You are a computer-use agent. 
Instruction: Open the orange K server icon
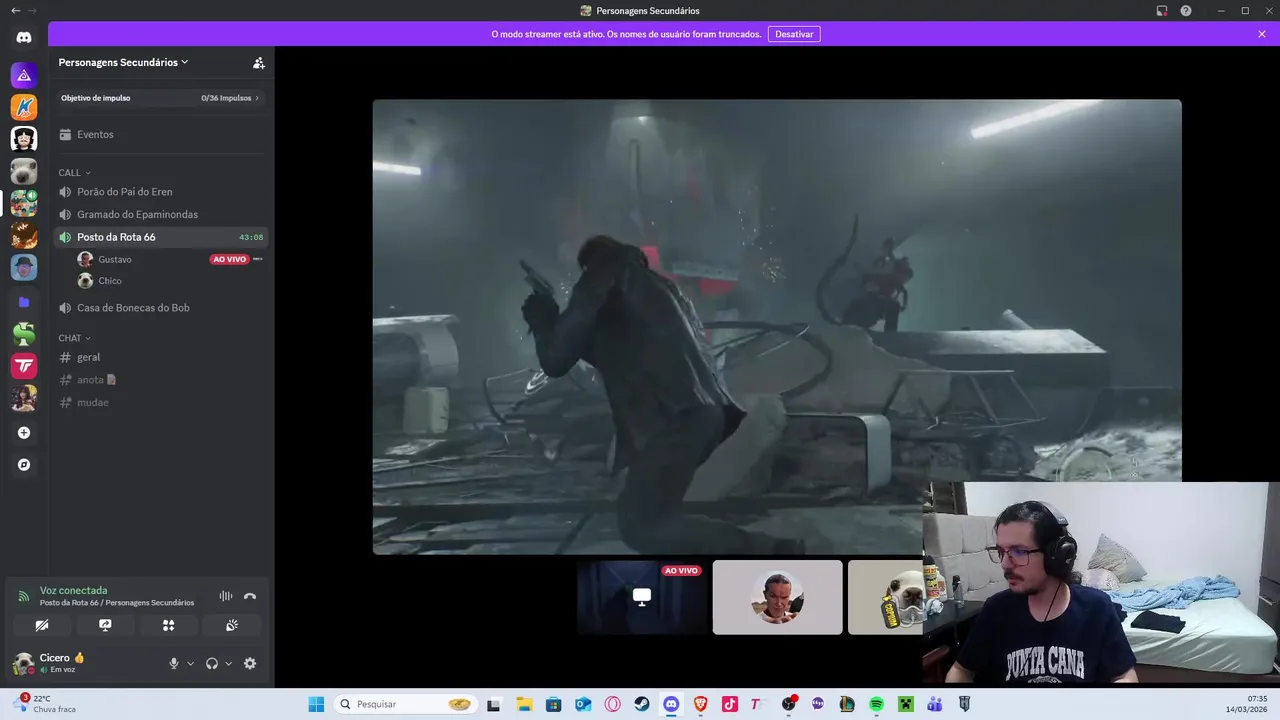pyautogui.click(x=24, y=107)
